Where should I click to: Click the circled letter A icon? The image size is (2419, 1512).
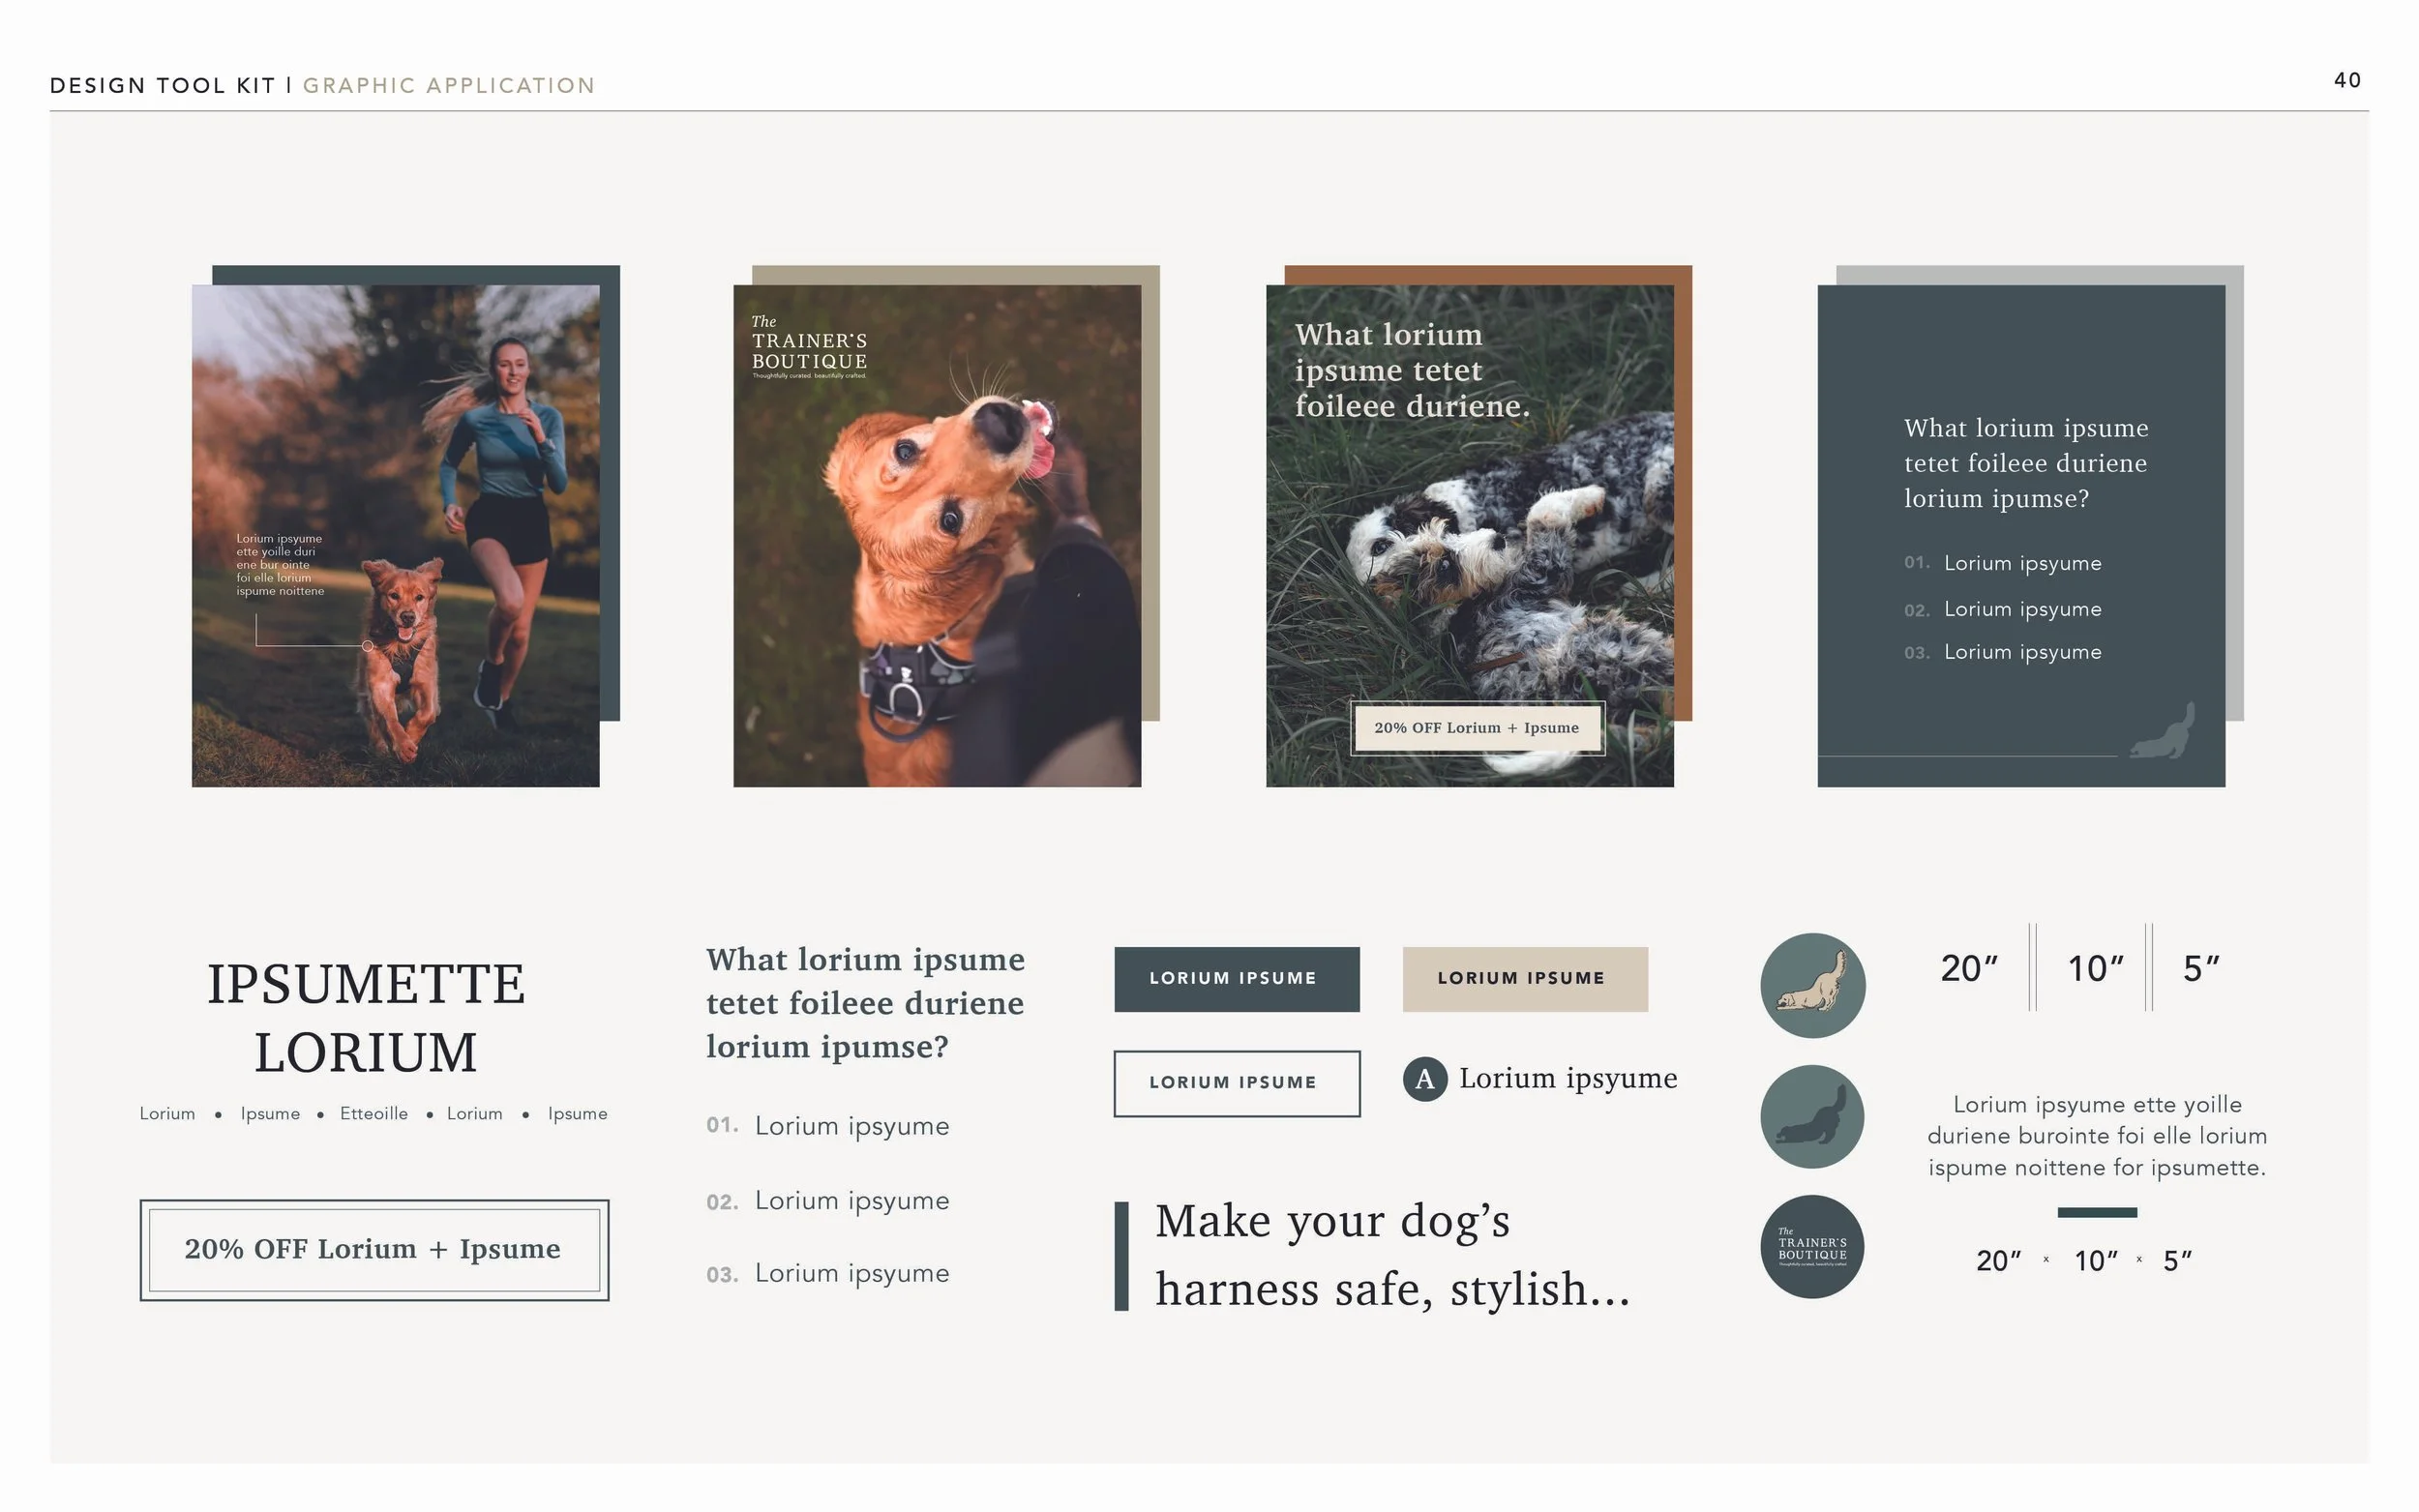click(x=1424, y=1079)
